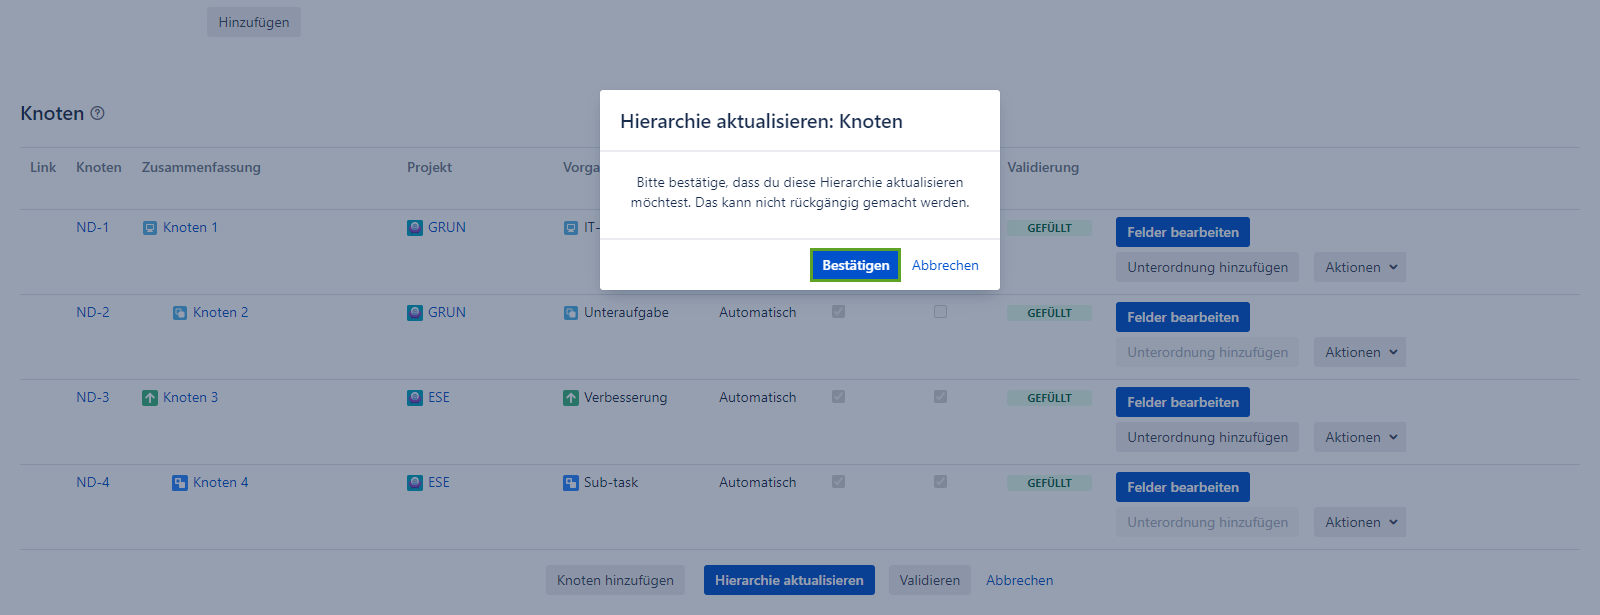This screenshot has height=615, width=1600.
Task: Click Felder bearbeiten for ND-2
Action: (1182, 317)
